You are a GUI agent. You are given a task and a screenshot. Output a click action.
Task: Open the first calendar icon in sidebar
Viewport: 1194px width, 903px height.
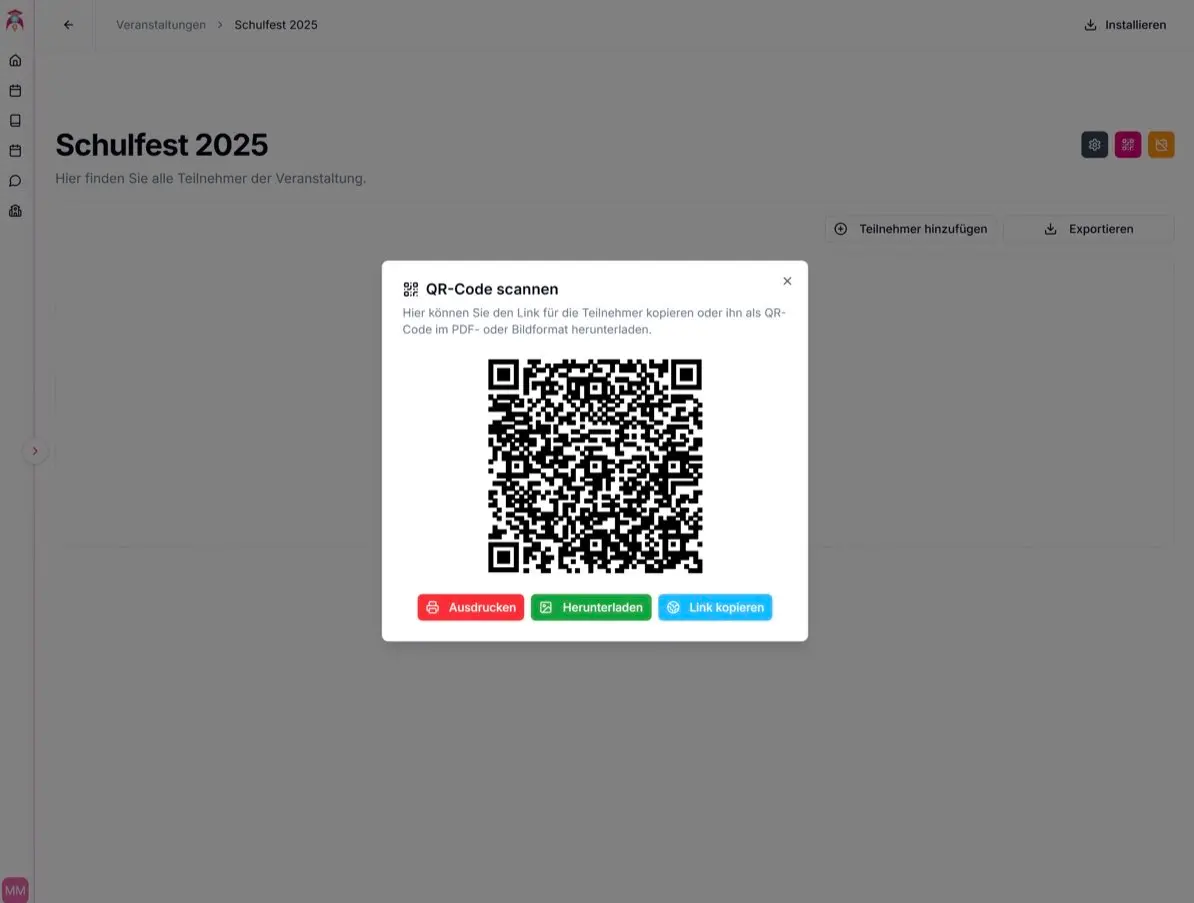(15, 91)
